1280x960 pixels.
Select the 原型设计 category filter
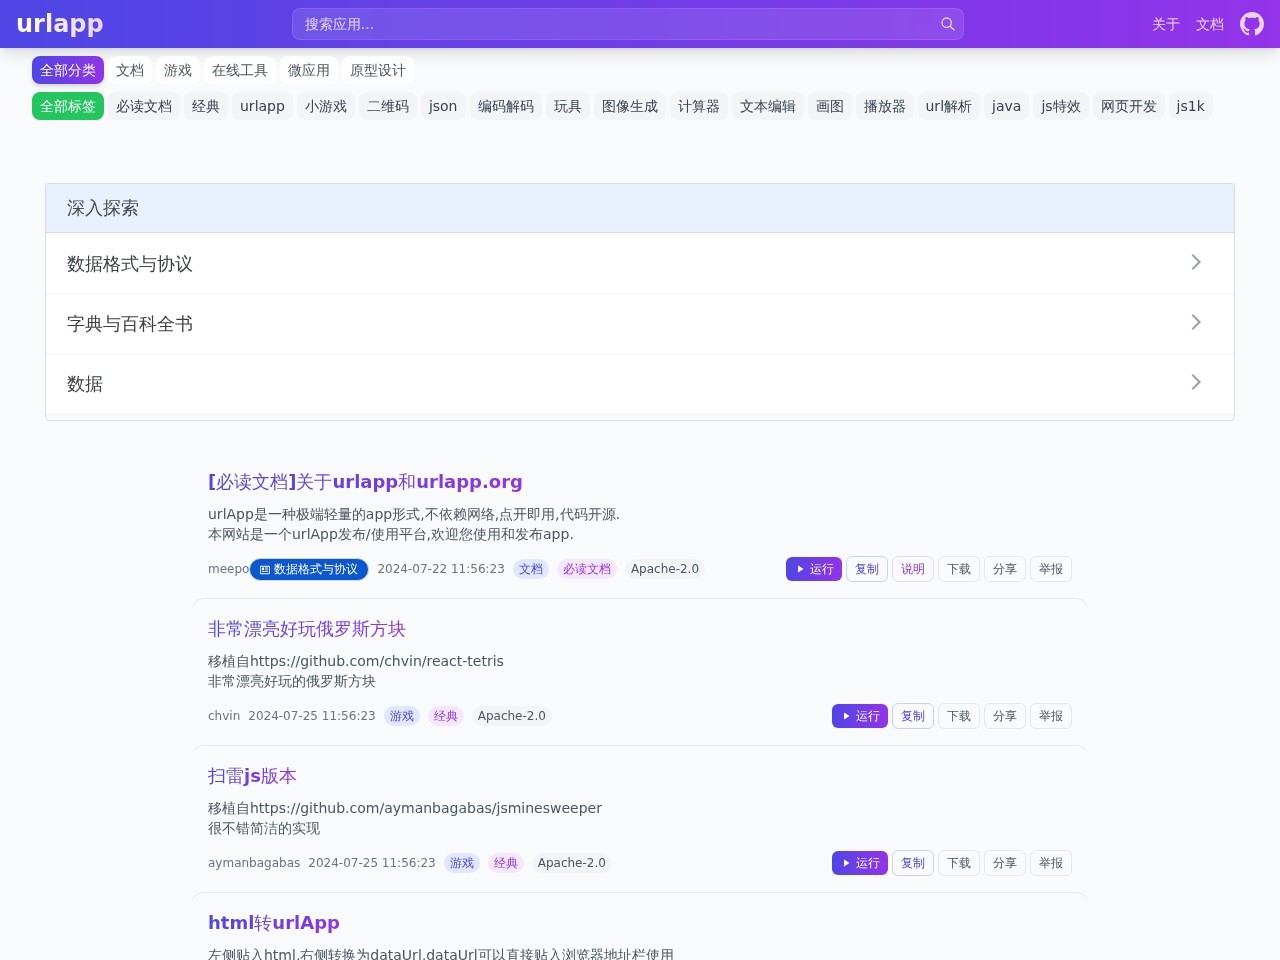coord(378,70)
